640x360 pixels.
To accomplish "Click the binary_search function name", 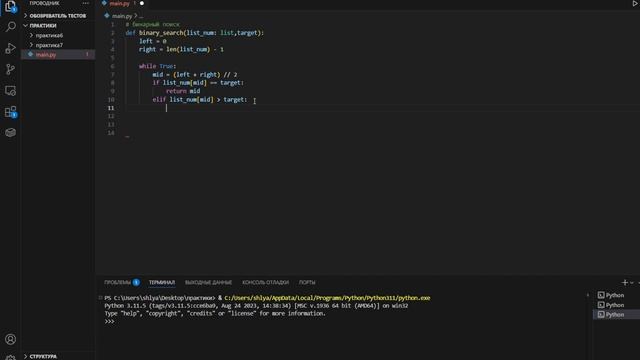I will pyautogui.click(x=161, y=33).
